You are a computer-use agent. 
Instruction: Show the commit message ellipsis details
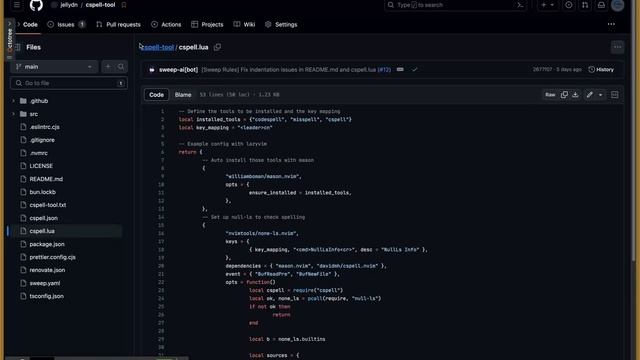click(400, 70)
